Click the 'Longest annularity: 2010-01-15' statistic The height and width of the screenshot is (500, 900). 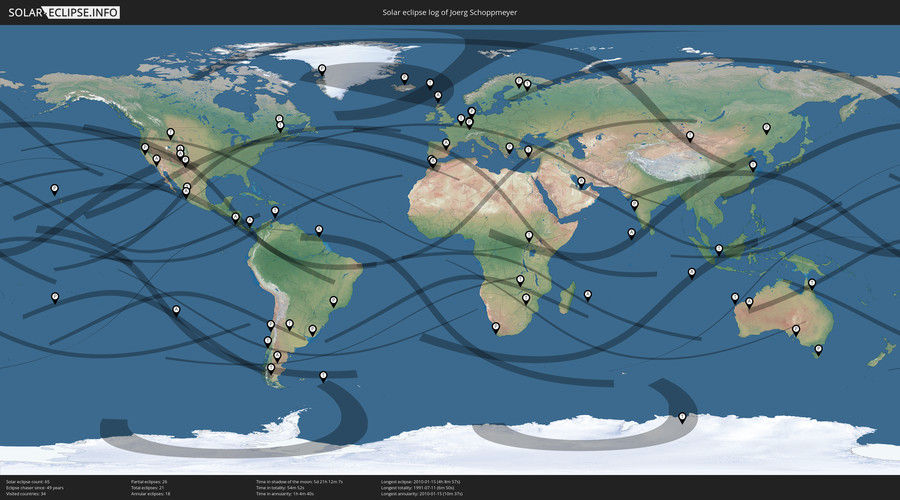(x=422, y=494)
